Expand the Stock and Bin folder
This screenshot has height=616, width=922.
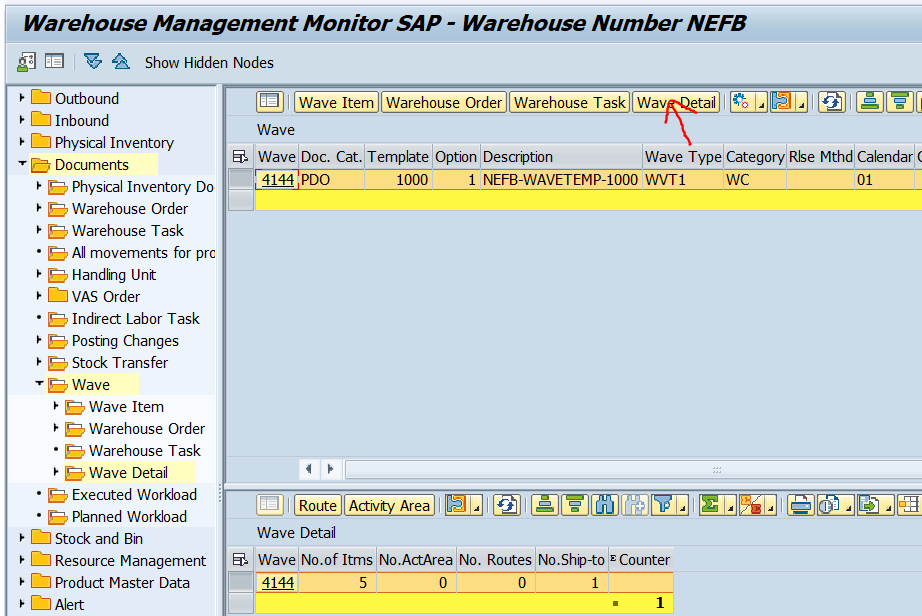tap(22, 537)
